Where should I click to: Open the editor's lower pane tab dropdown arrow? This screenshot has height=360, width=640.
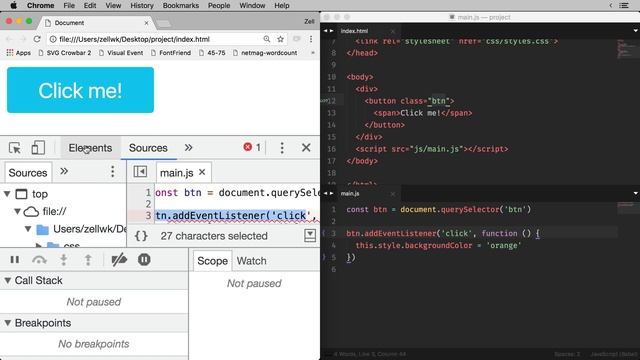[x=636, y=193]
